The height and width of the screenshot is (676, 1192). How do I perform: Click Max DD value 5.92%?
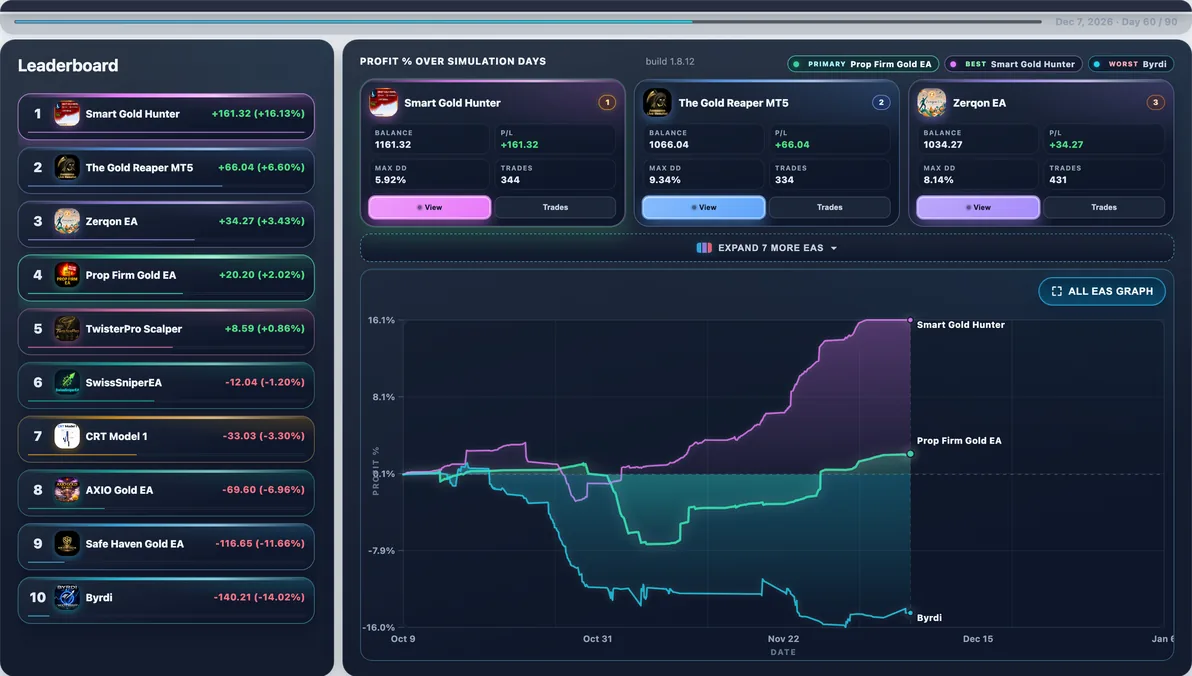coord(390,180)
